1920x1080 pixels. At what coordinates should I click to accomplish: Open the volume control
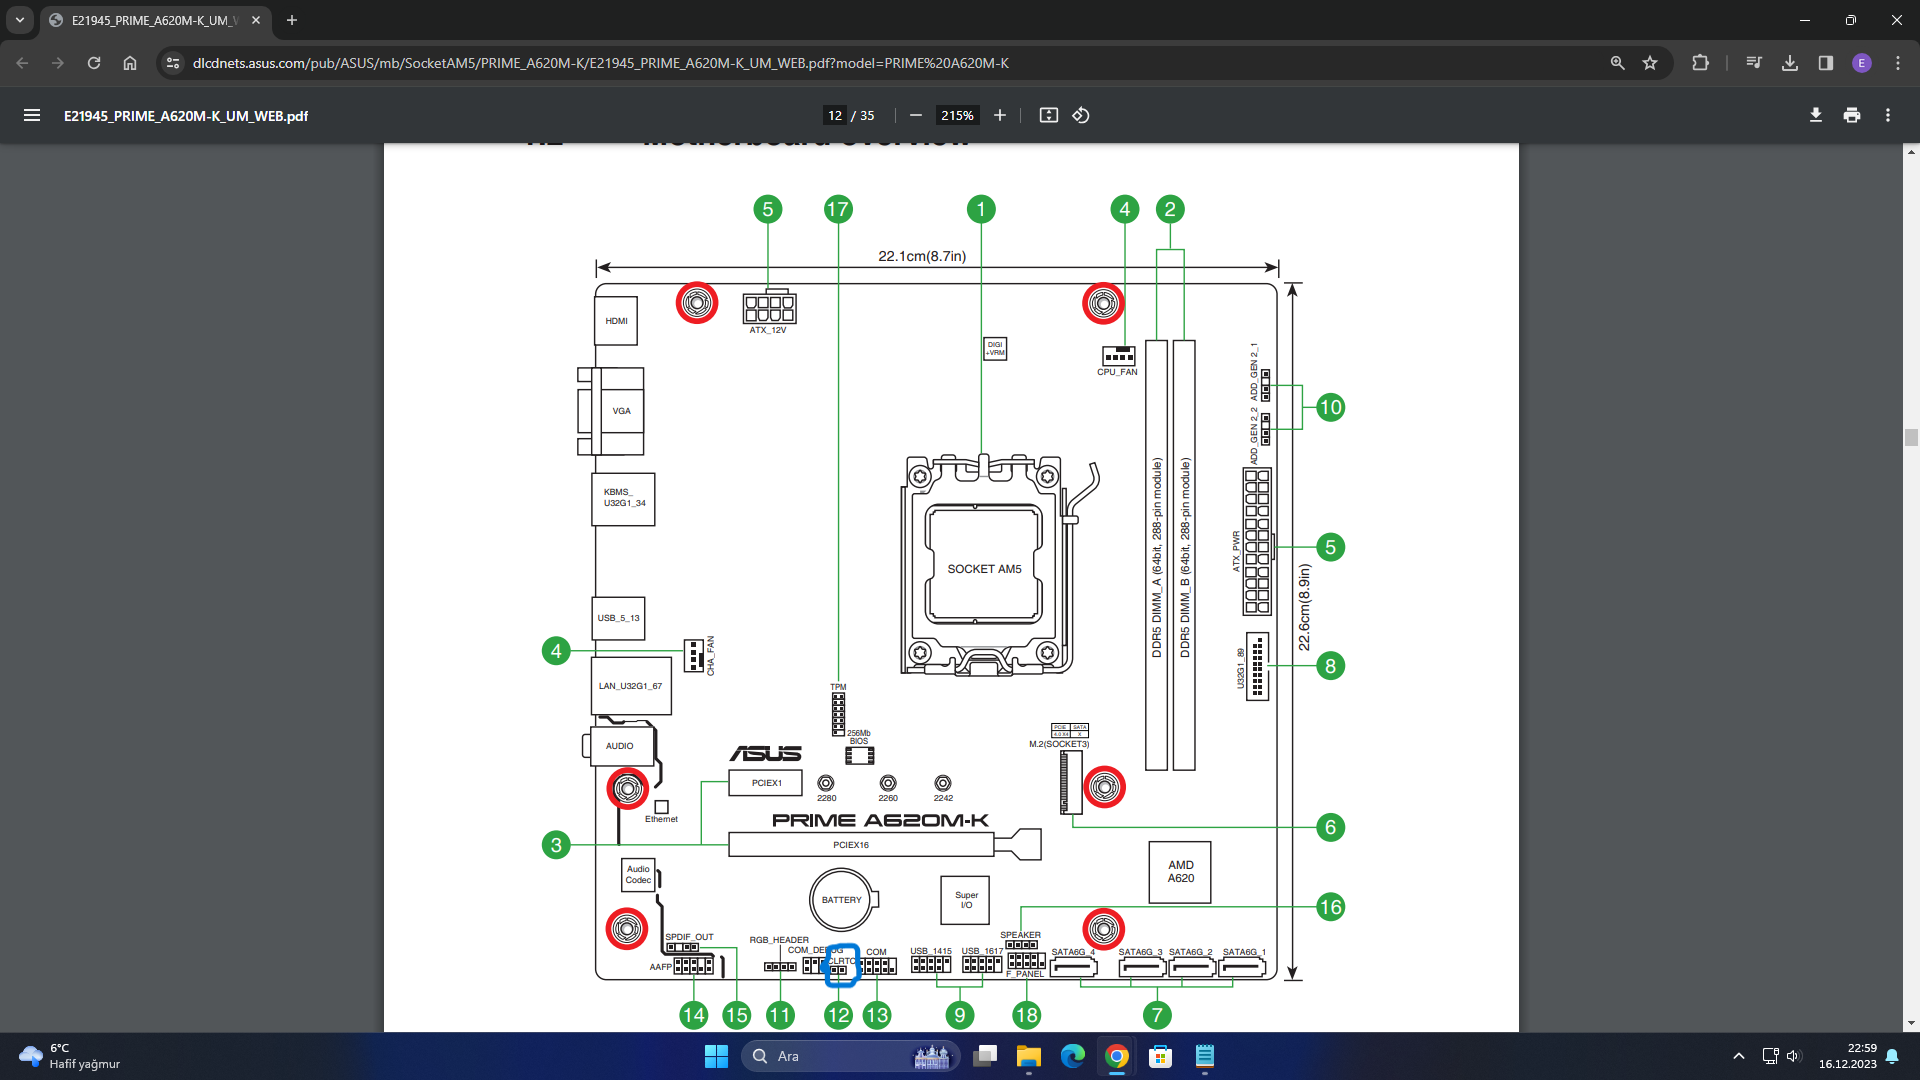(1793, 1056)
